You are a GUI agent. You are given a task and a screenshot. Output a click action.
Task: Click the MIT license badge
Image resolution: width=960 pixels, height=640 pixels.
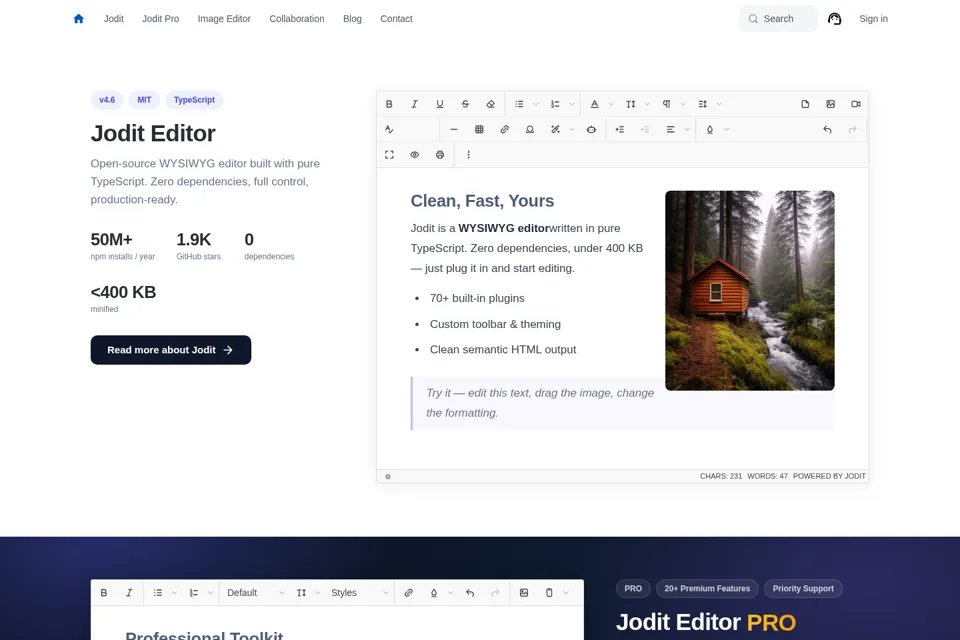[144, 100]
